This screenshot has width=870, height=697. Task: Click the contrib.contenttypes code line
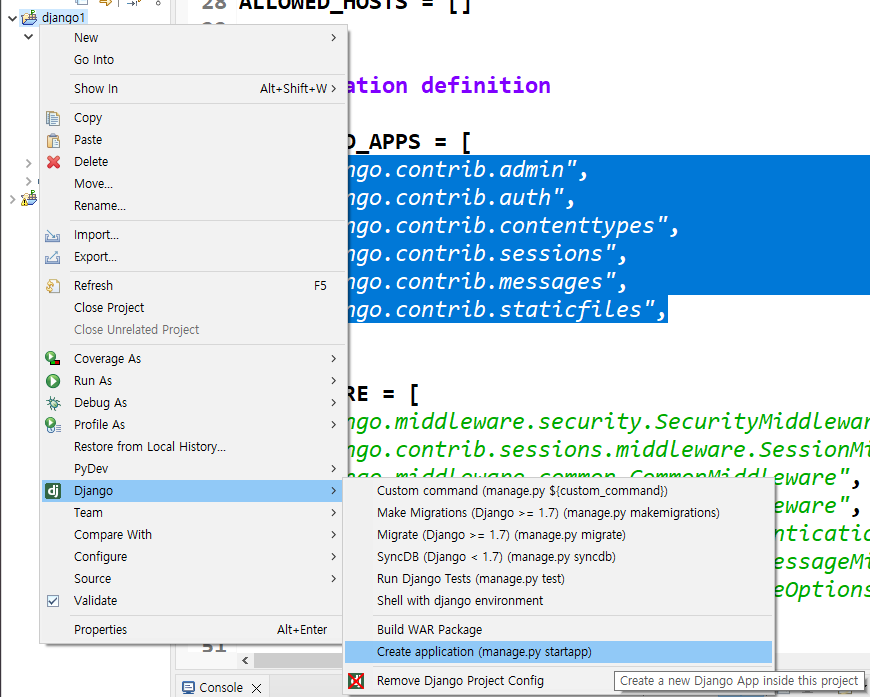pos(512,226)
